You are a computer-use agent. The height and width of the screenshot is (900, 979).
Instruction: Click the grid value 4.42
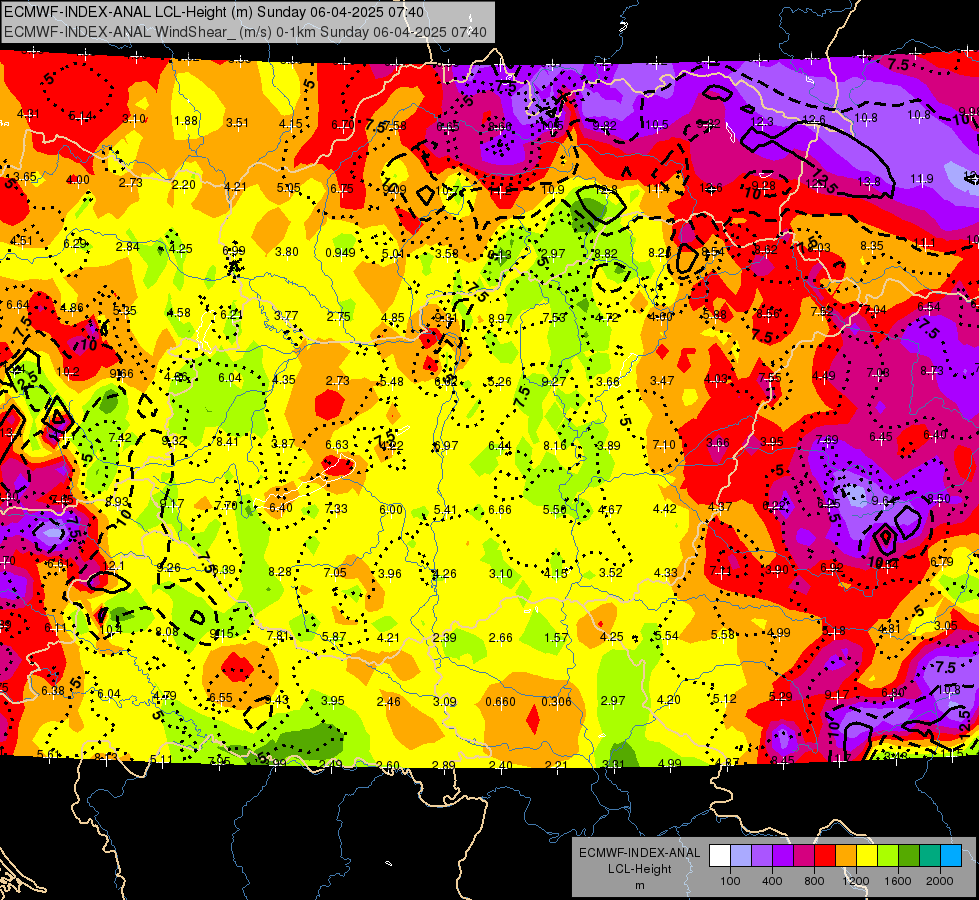click(664, 508)
